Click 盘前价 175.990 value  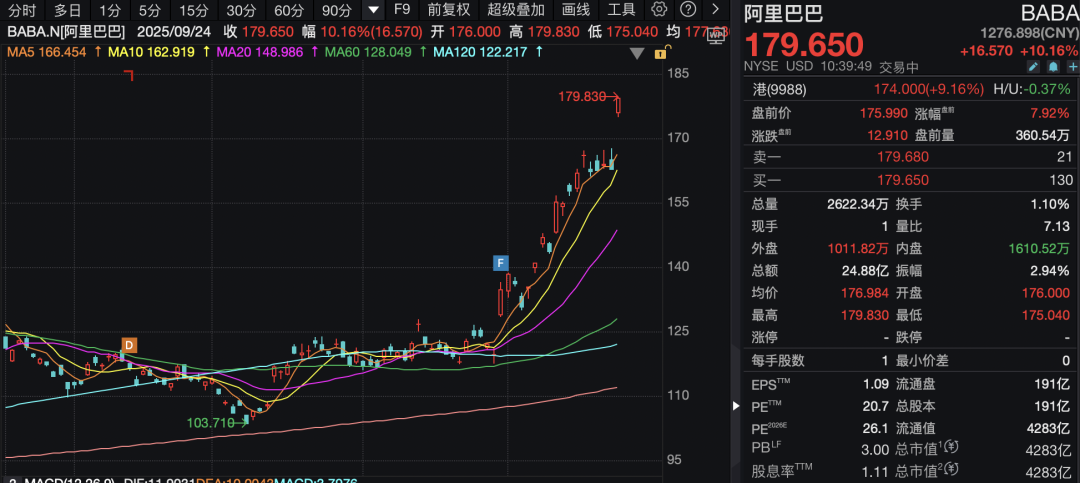[x=884, y=113]
